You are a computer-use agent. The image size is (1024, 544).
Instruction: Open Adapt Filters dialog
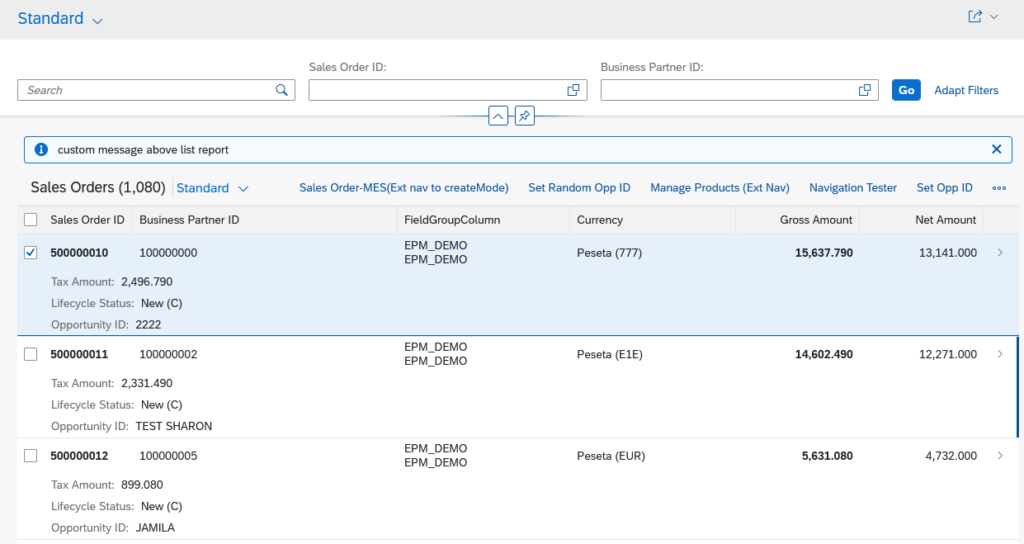coord(965,90)
